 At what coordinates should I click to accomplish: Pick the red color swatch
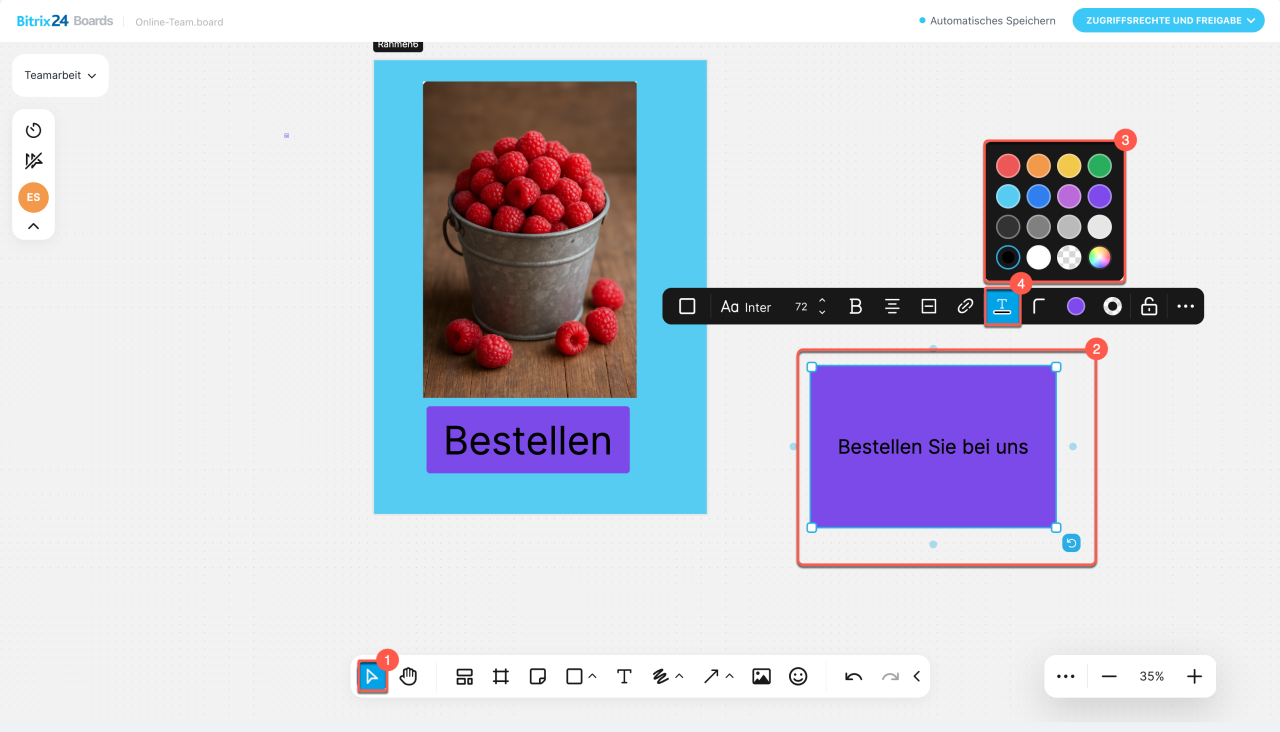point(1008,166)
